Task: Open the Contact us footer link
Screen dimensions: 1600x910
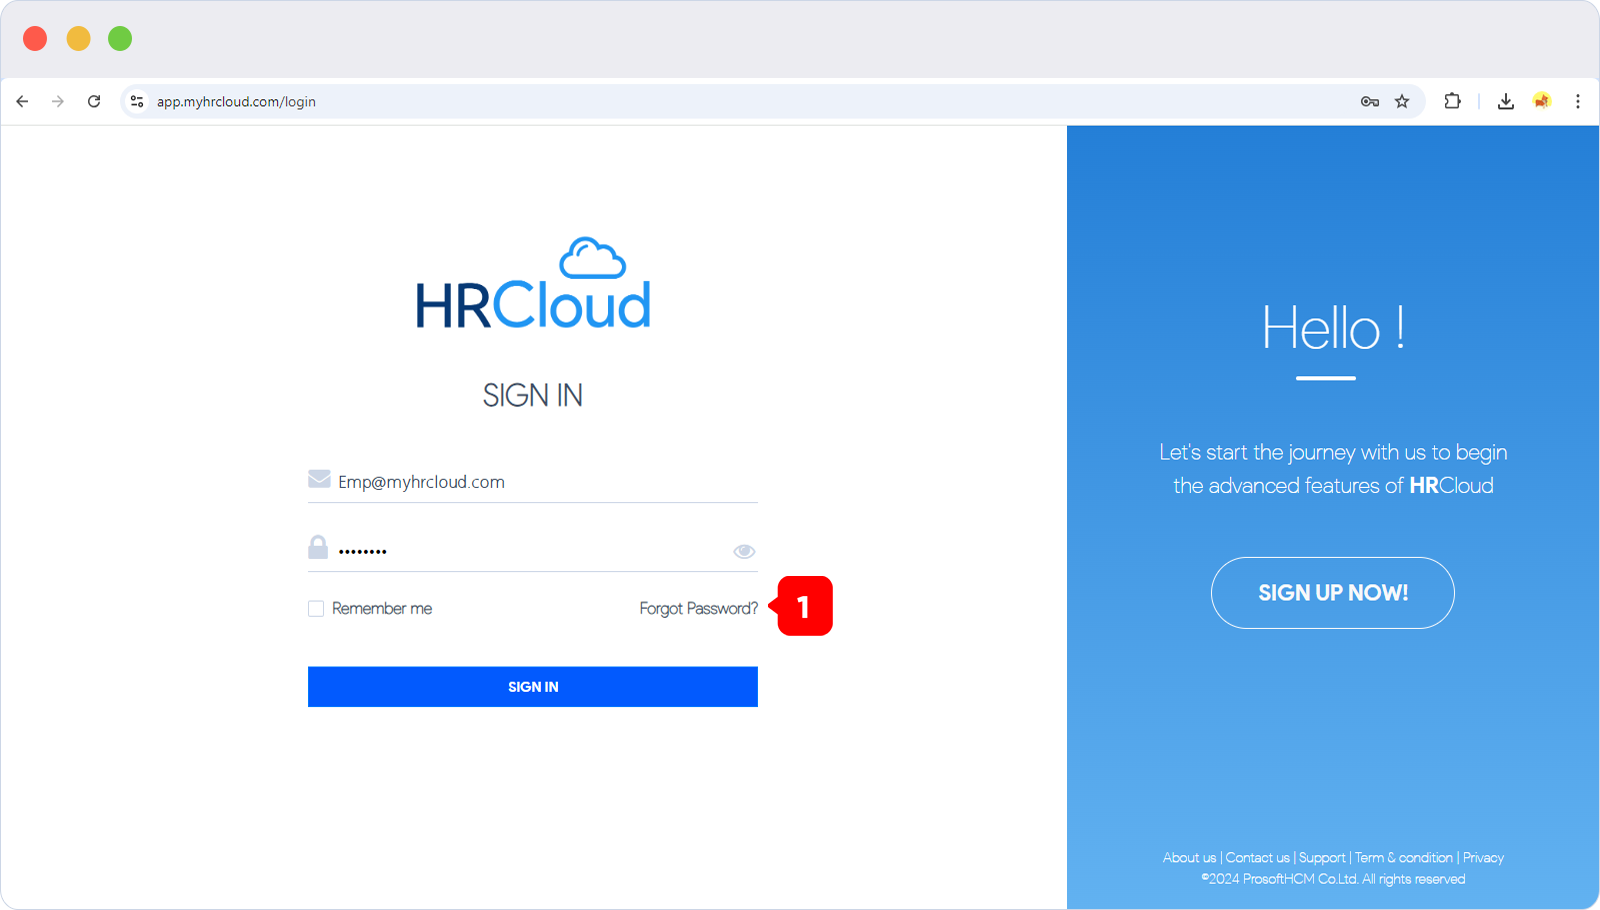Action: 1257,858
